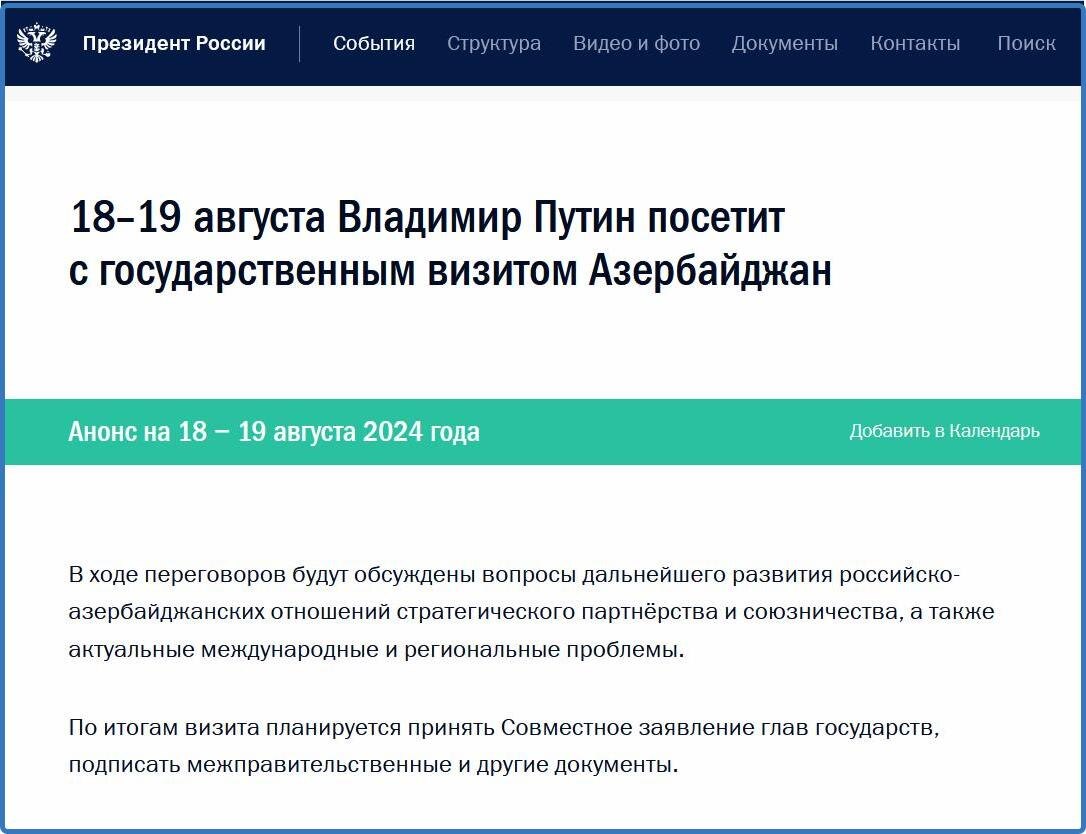Open the Контакты page

pyautogui.click(x=916, y=44)
